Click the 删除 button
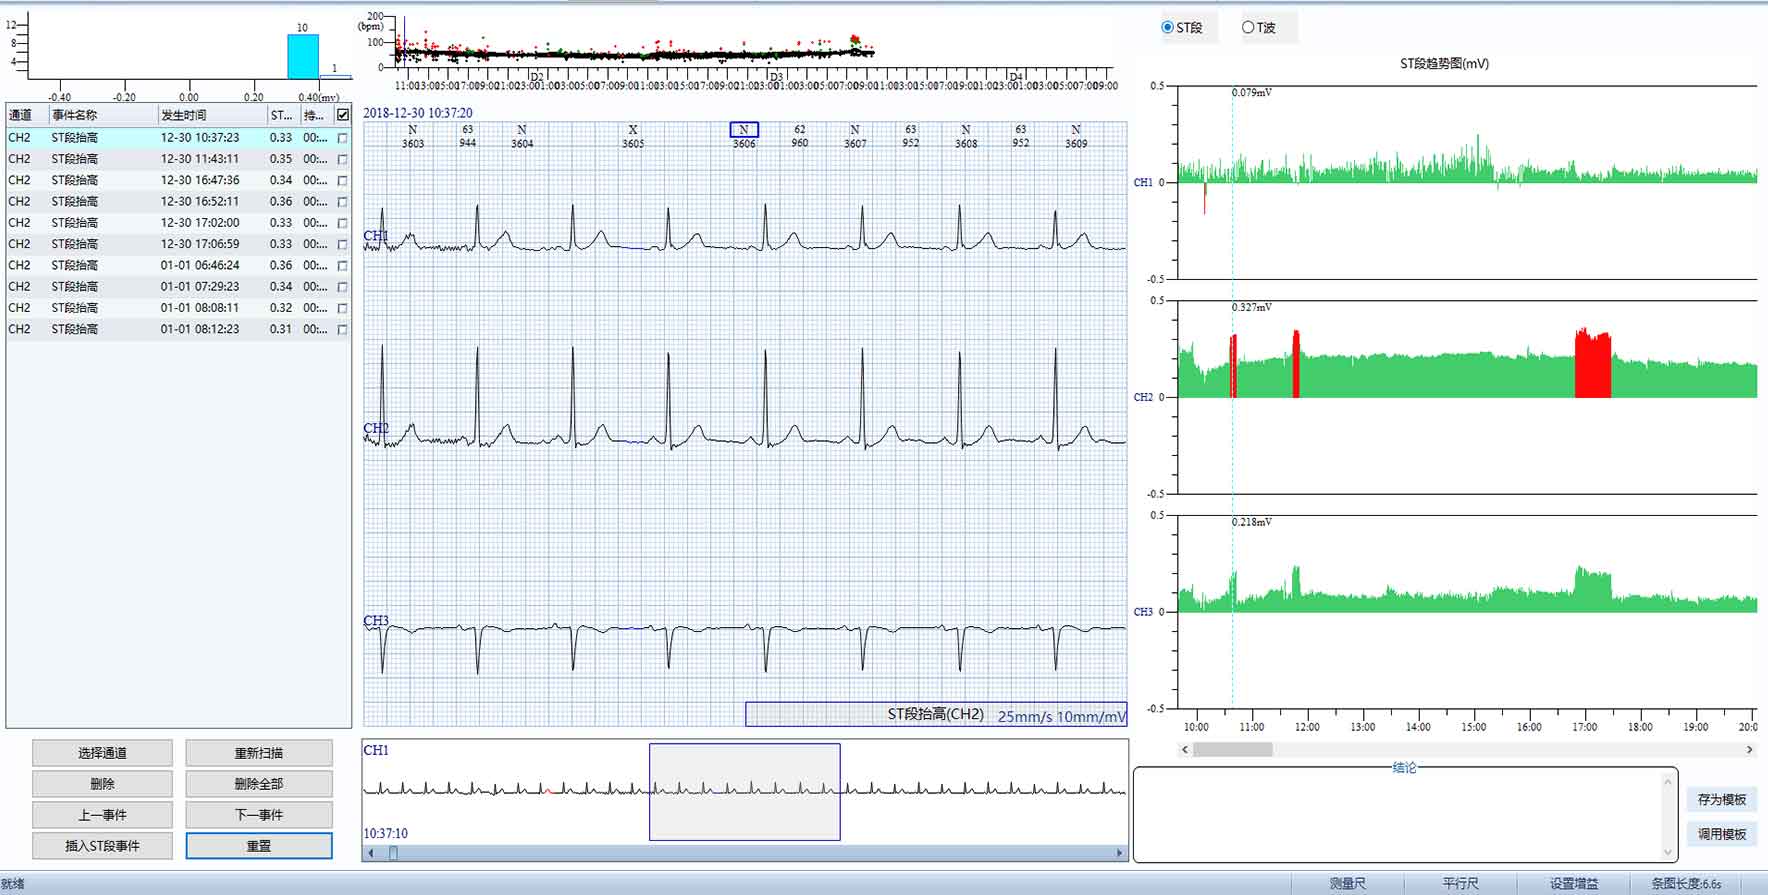The image size is (1768, 895). pos(102,784)
